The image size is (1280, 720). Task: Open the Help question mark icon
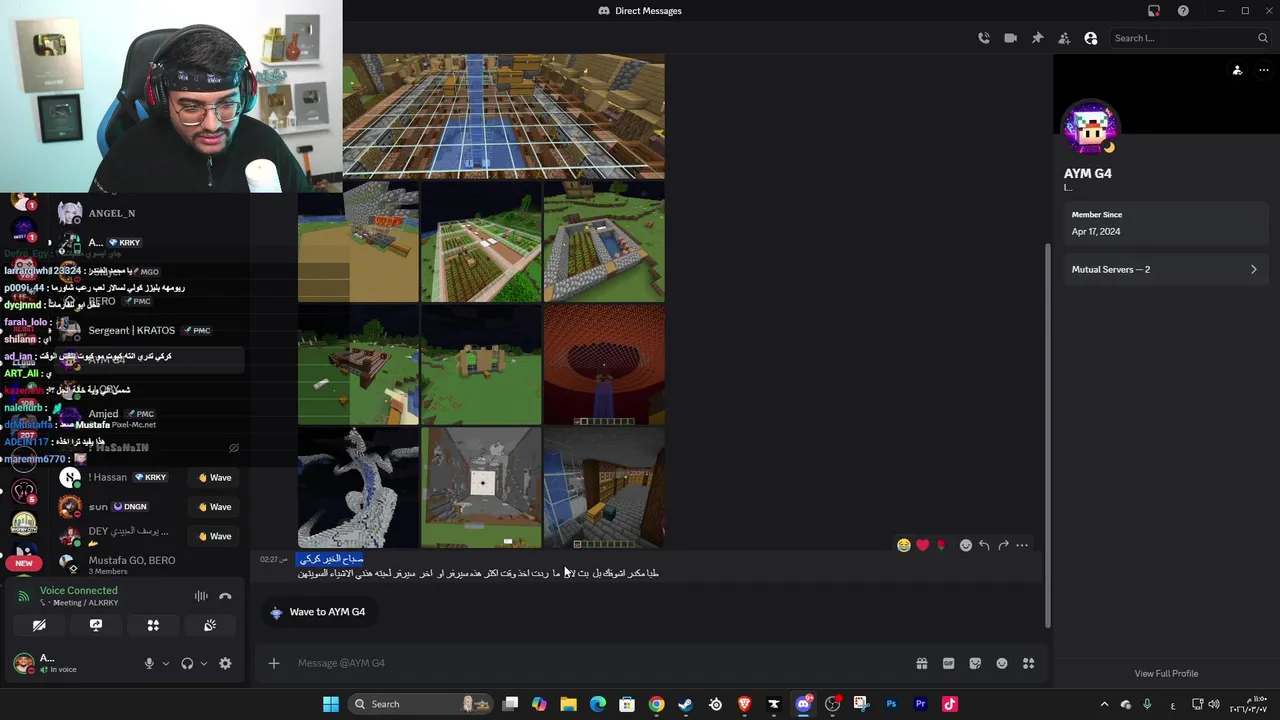(x=1183, y=11)
